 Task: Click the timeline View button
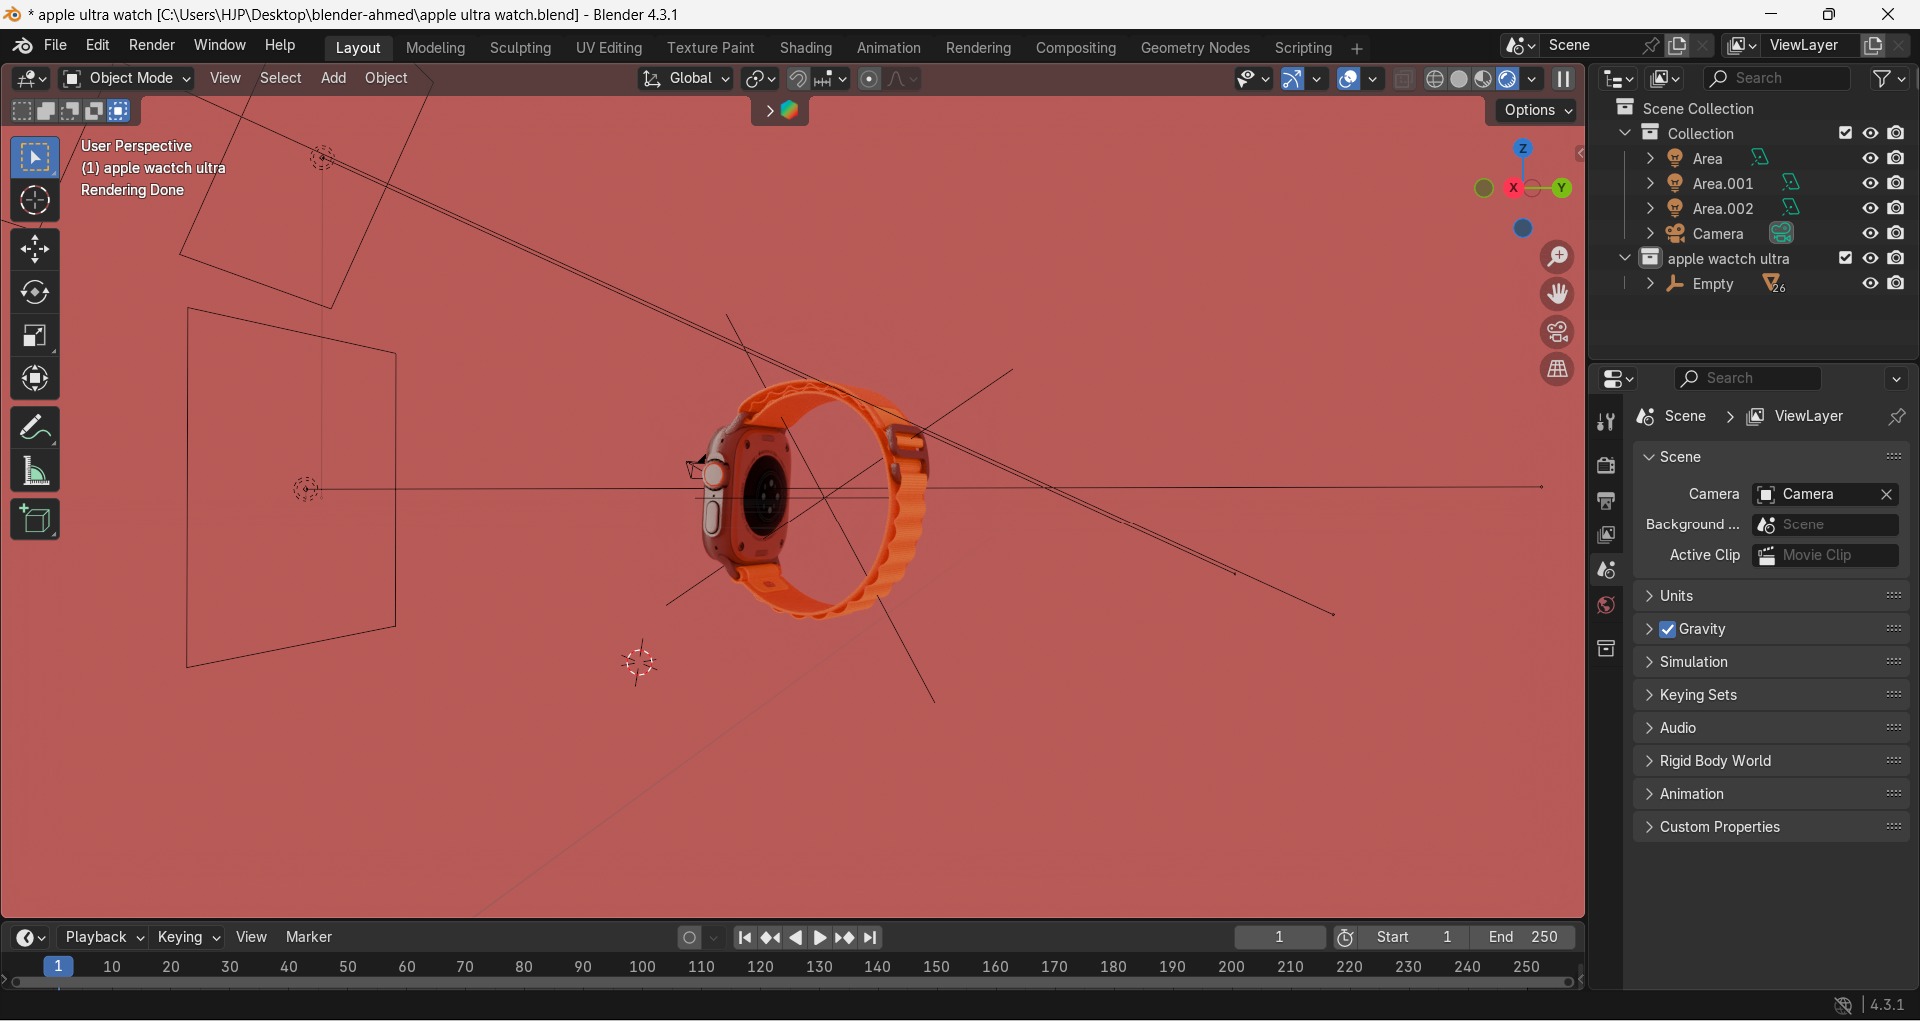point(252,938)
